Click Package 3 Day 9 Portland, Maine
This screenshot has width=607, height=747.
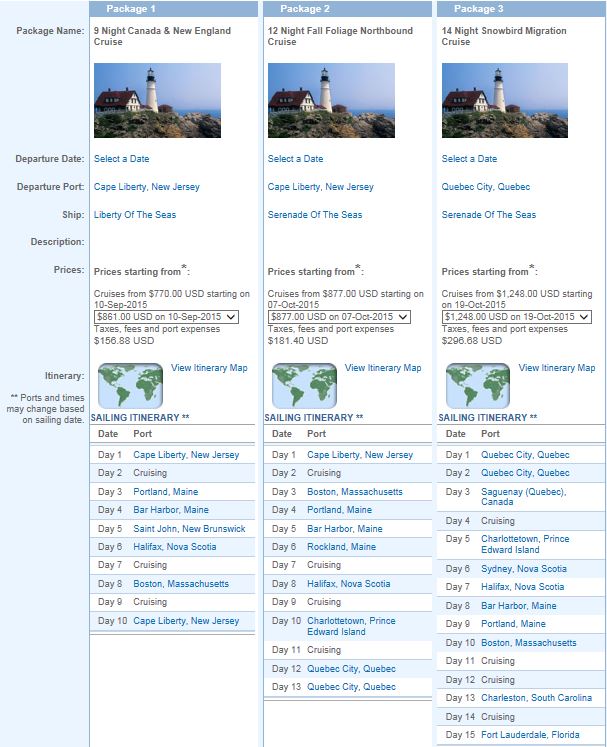pos(514,624)
